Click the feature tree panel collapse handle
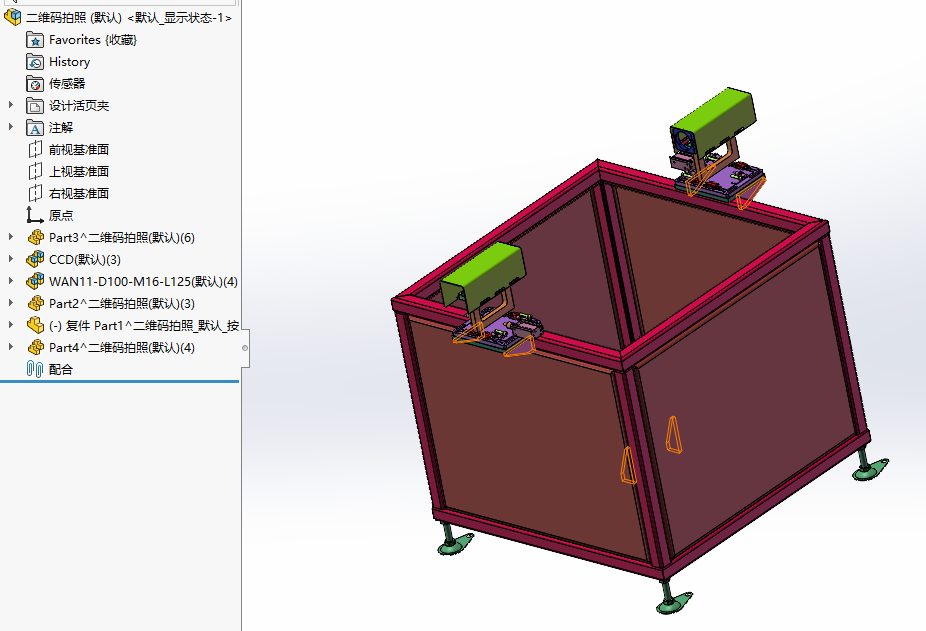The width and height of the screenshot is (926, 631). pos(245,348)
